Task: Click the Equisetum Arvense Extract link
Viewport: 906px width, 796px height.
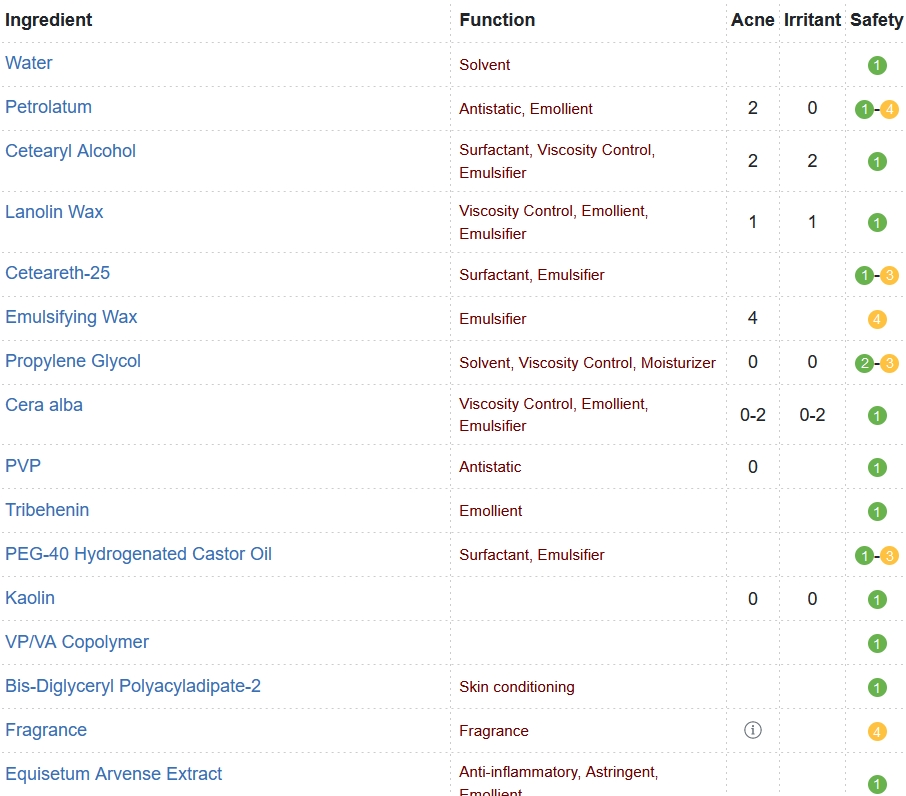Action: (113, 774)
